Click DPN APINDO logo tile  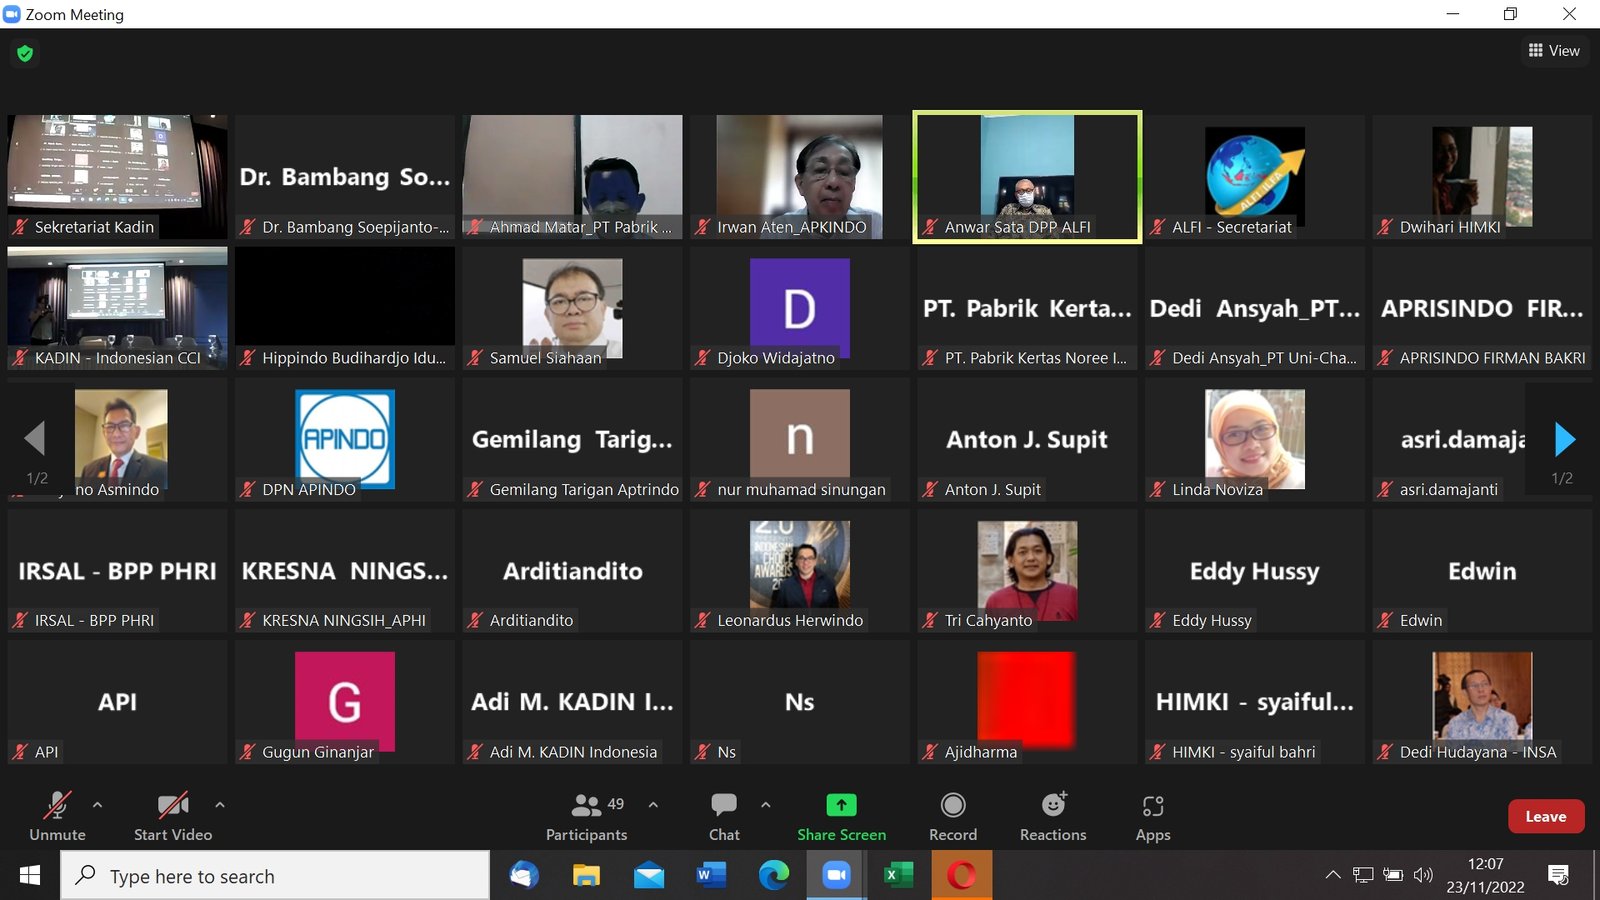click(345, 439)
